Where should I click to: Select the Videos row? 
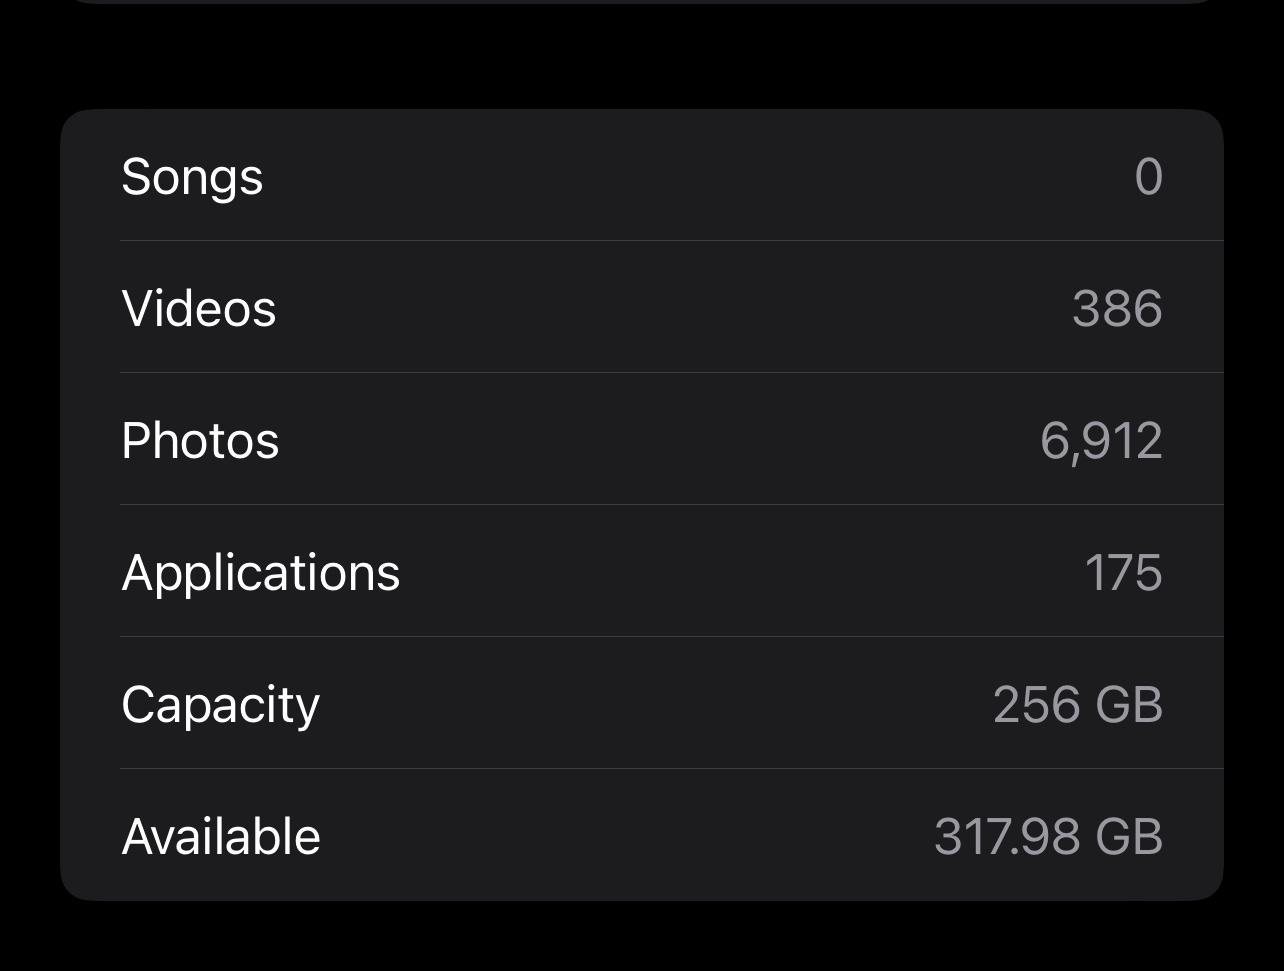640,308
